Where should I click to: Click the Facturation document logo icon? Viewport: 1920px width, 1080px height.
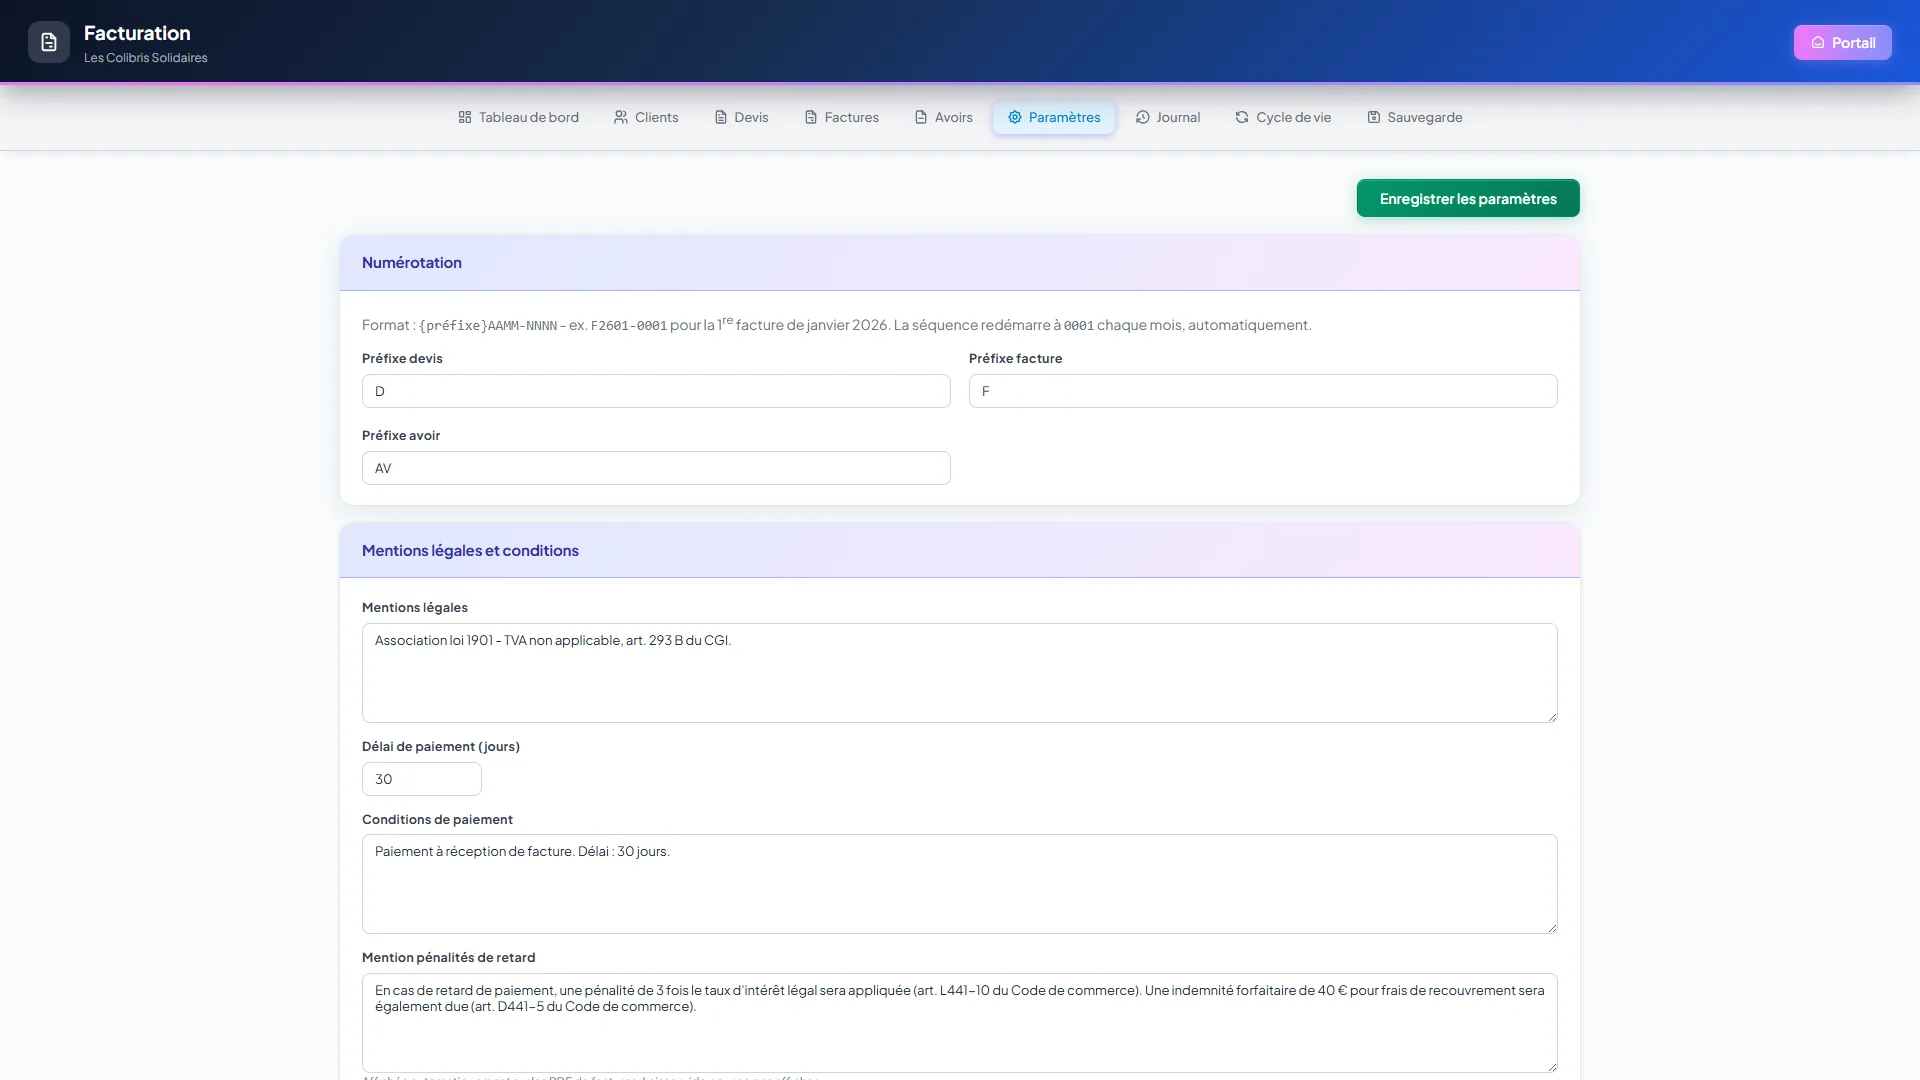coord(49,42)
